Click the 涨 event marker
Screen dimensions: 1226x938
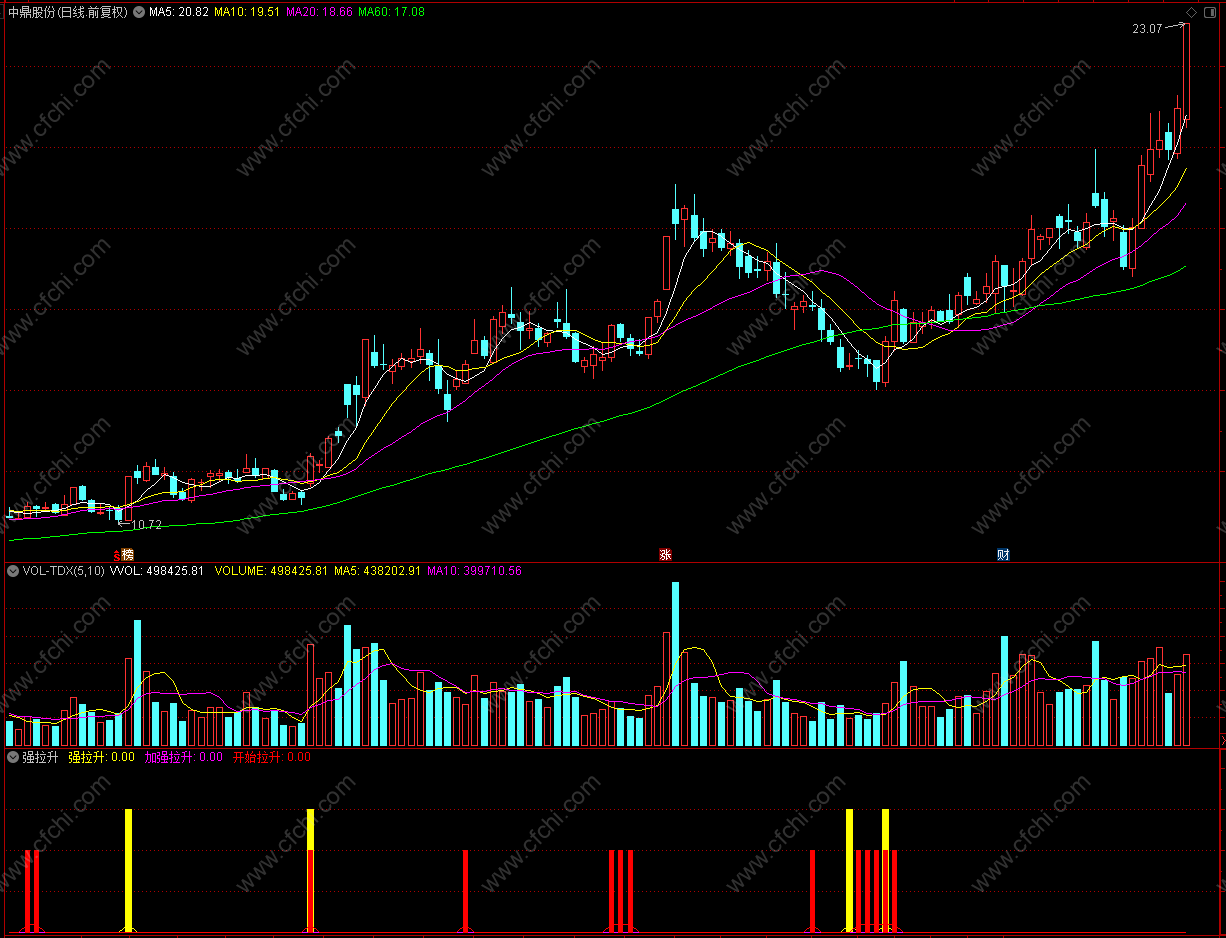(665, 555)
